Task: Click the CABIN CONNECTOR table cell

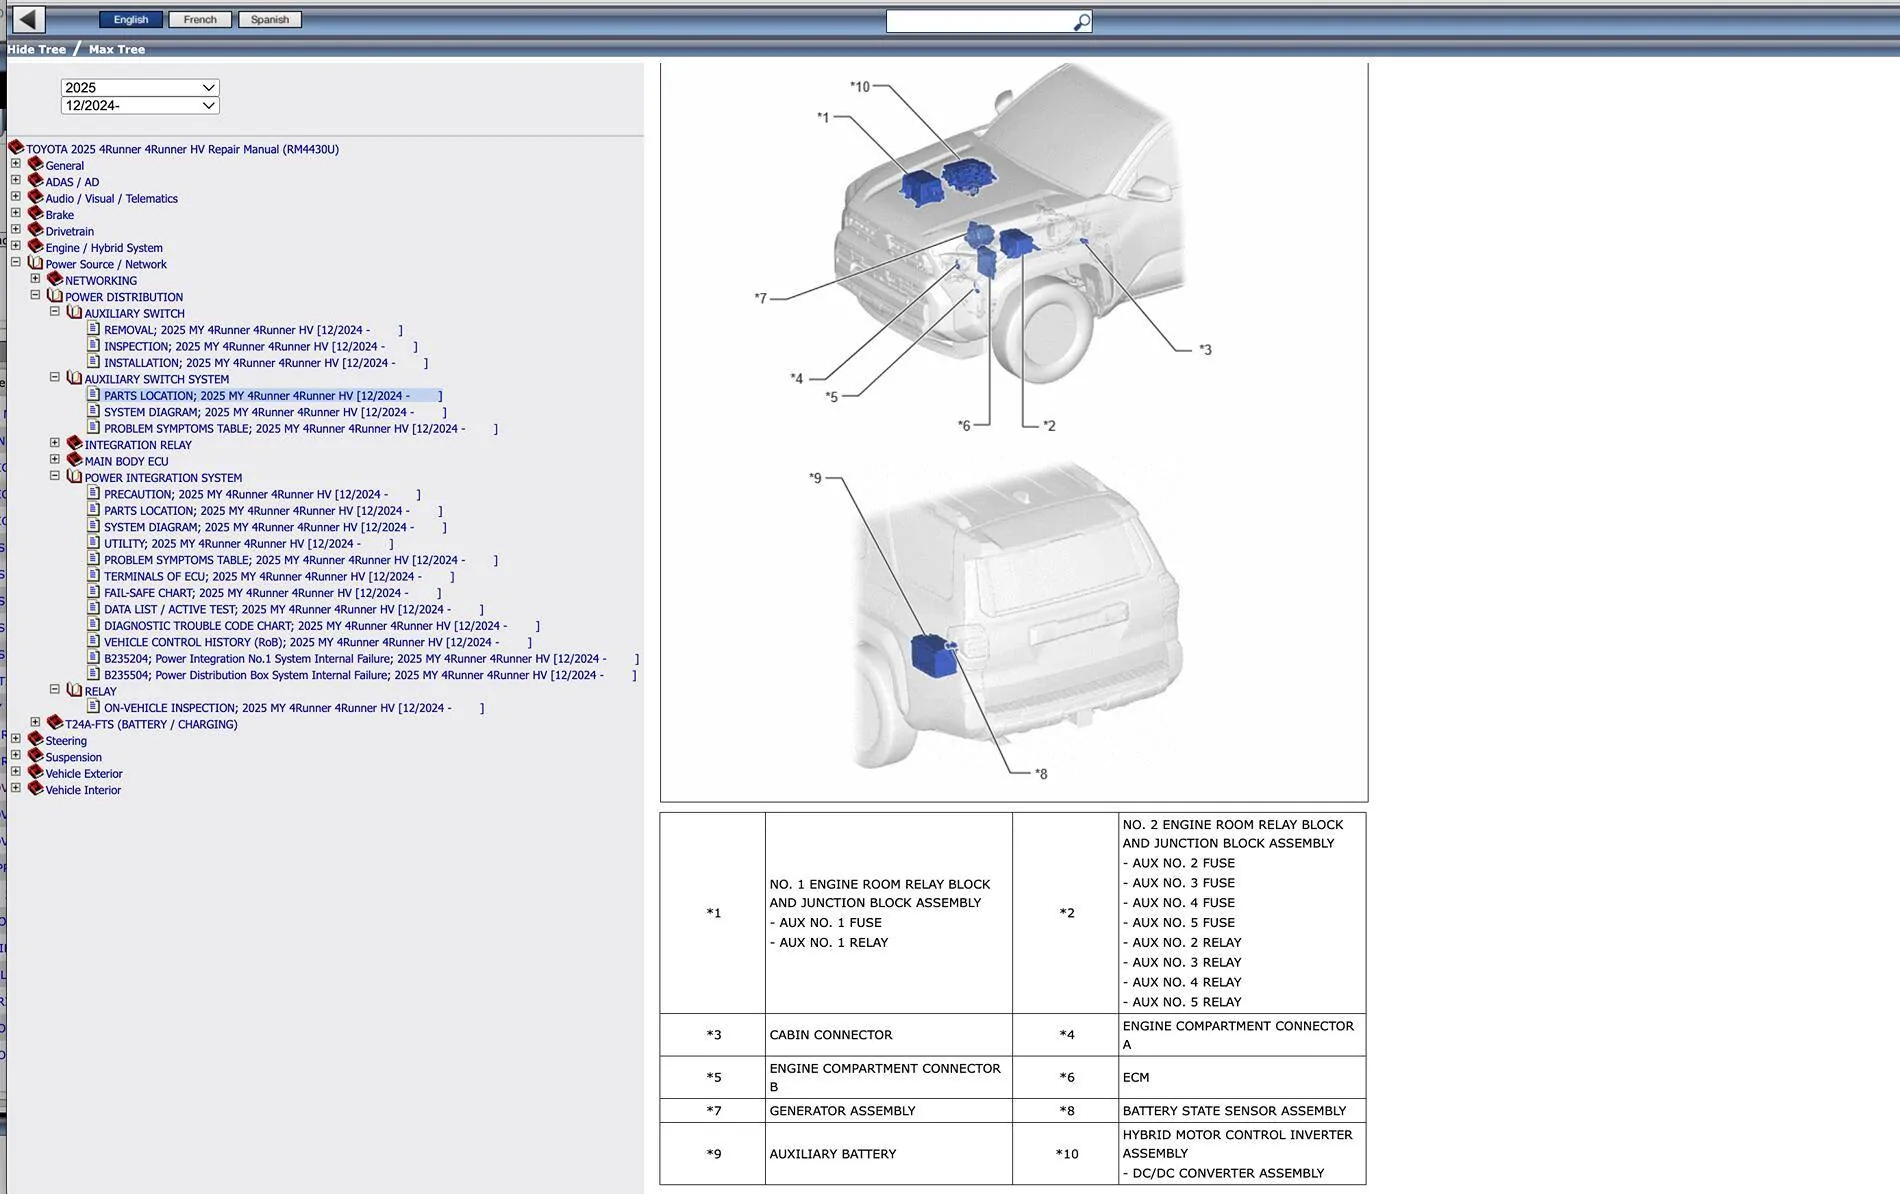Action: pos(889,1035)
